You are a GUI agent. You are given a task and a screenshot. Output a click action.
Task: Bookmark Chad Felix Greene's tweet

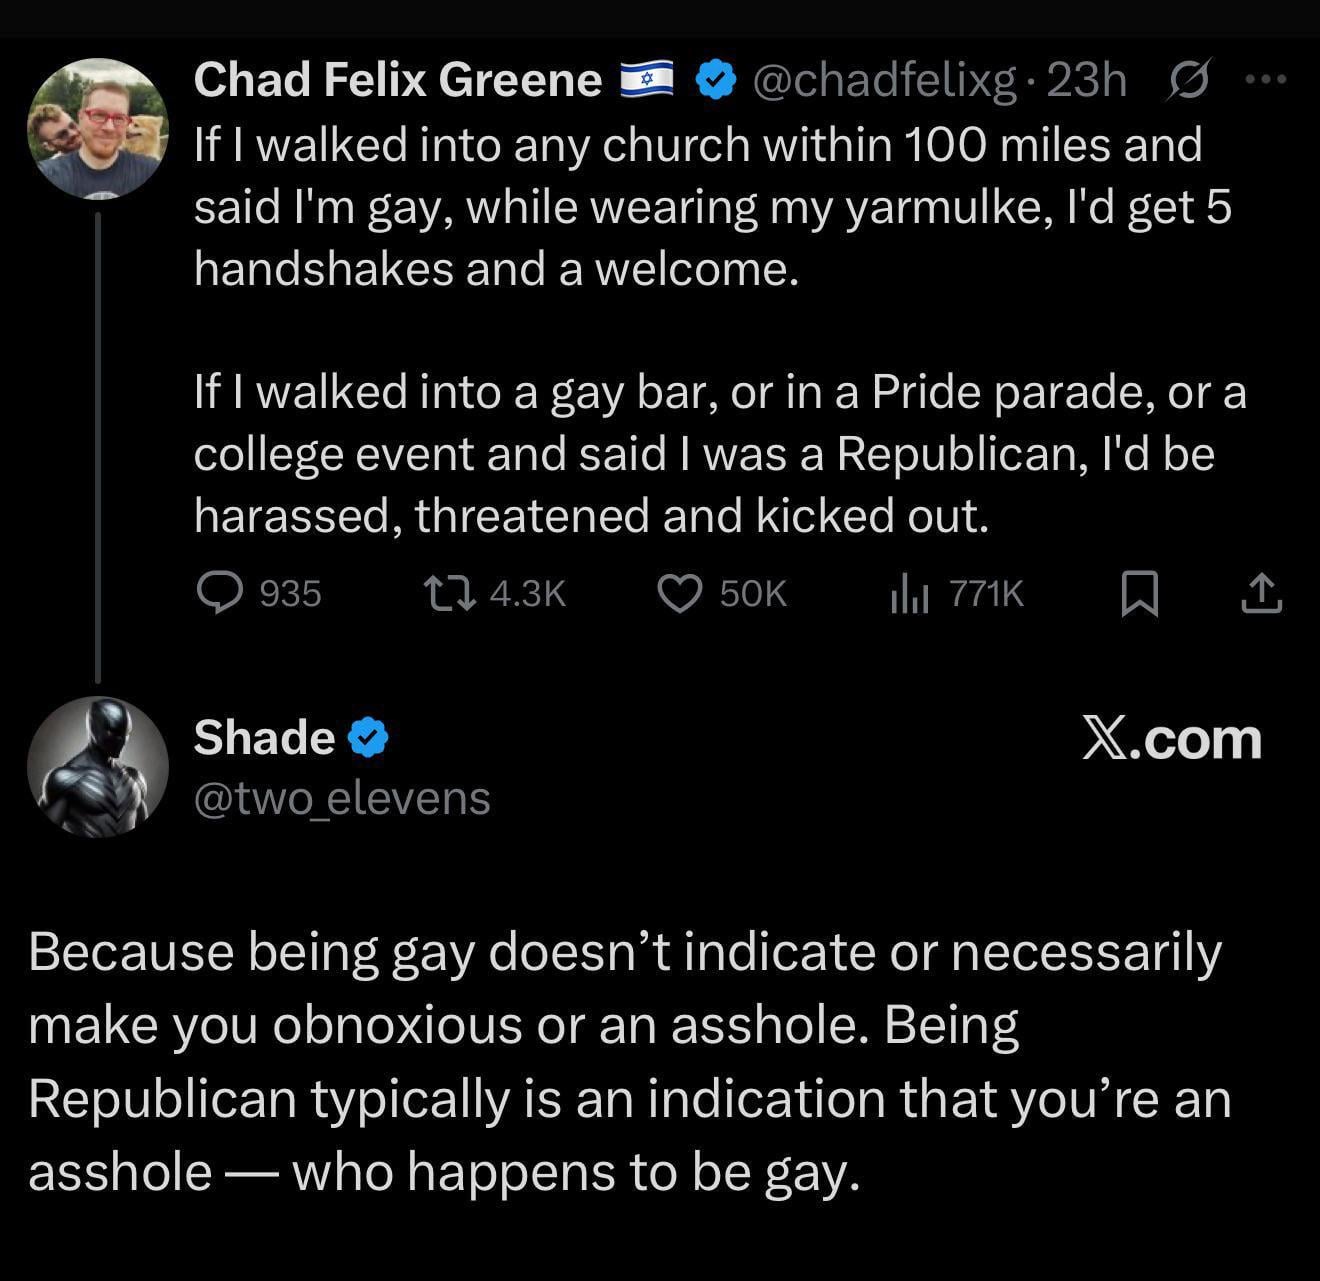coord(1139,594)
